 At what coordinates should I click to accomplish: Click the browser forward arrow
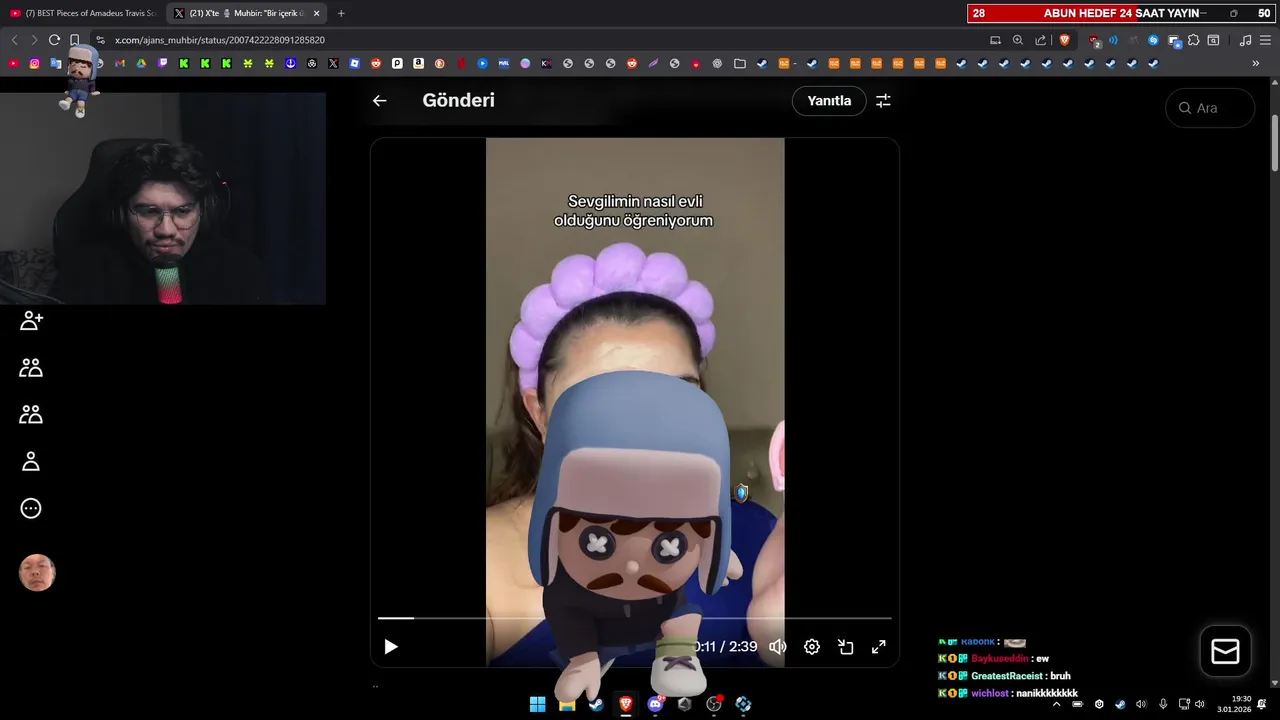tap(34, 40)
